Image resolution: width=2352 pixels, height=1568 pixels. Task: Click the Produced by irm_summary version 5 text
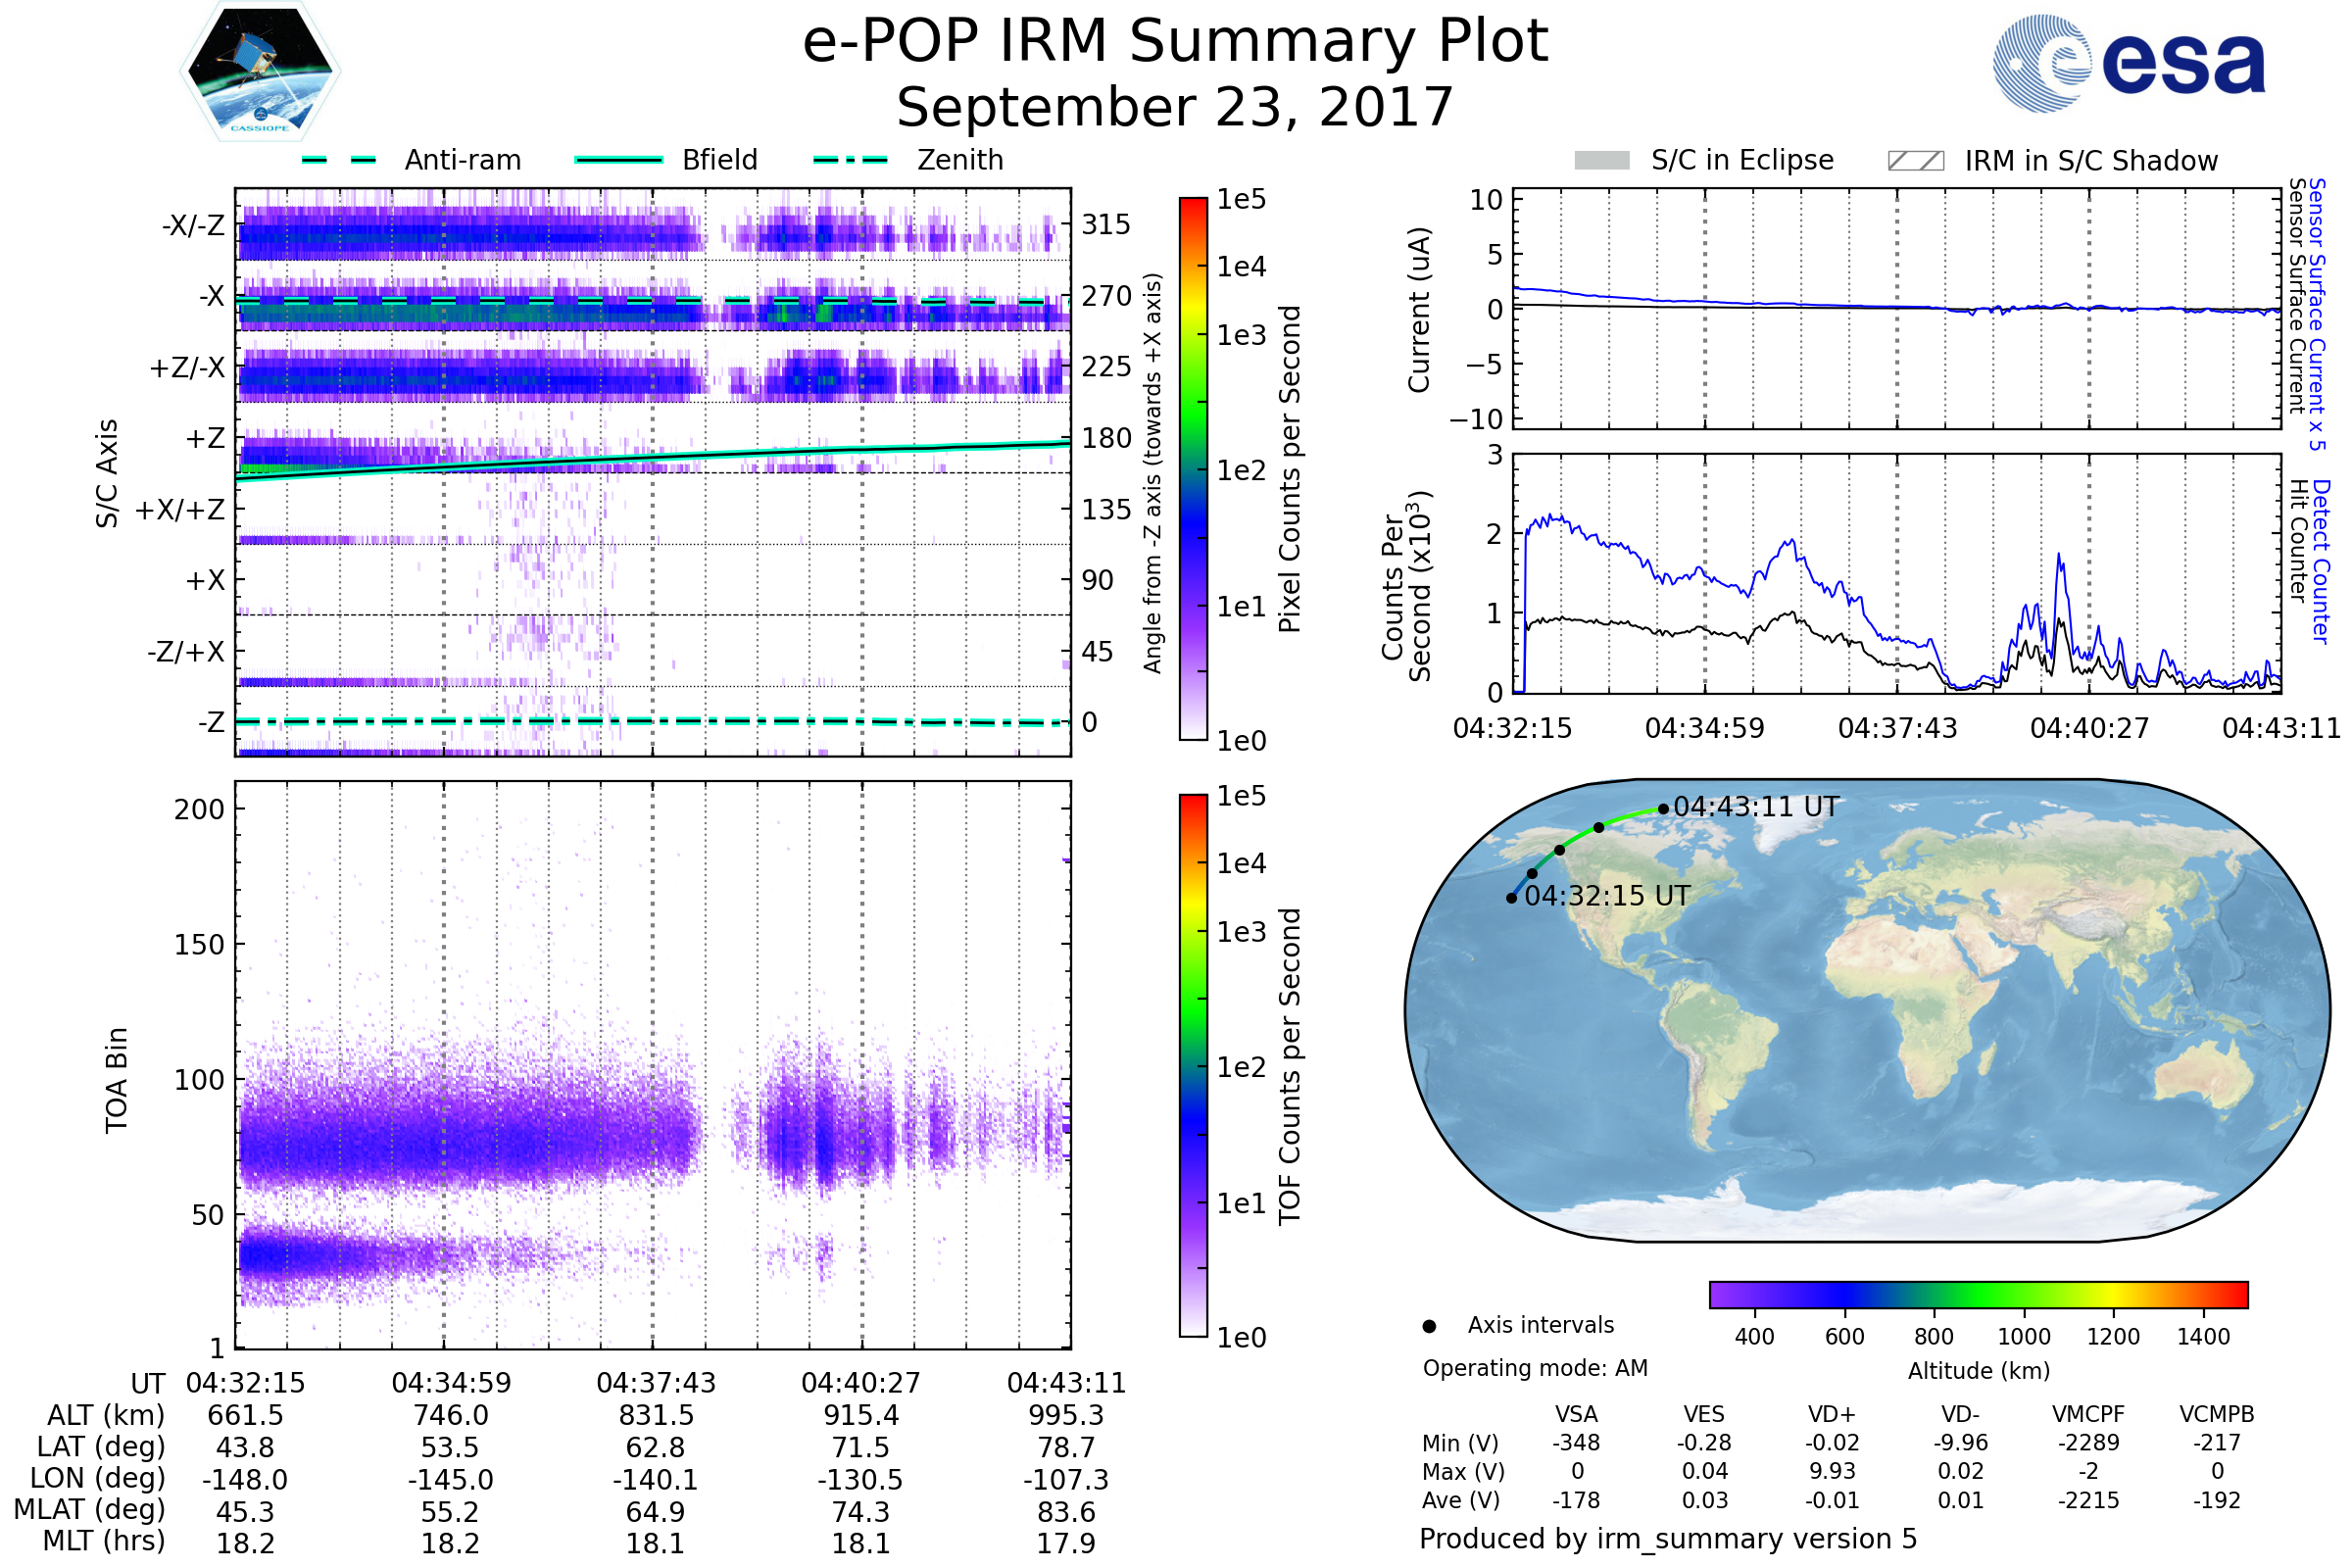1668,1538
